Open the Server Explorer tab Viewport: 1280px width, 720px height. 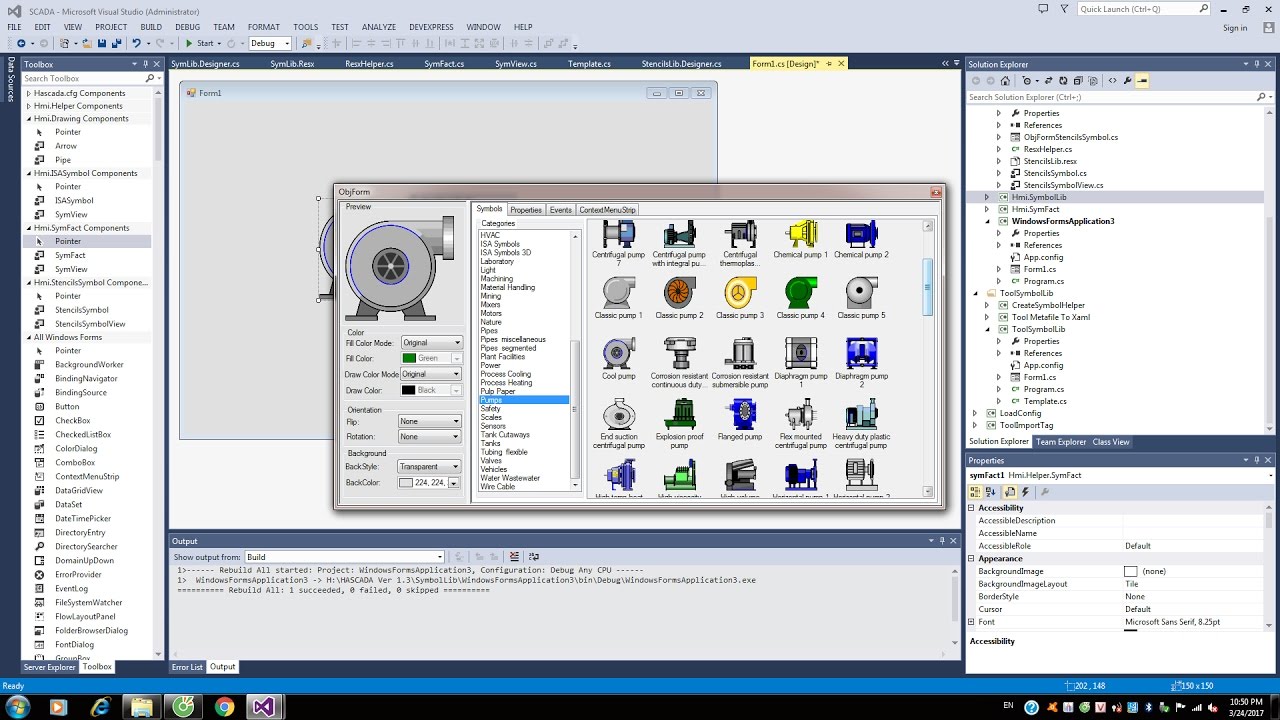point(49,667)
